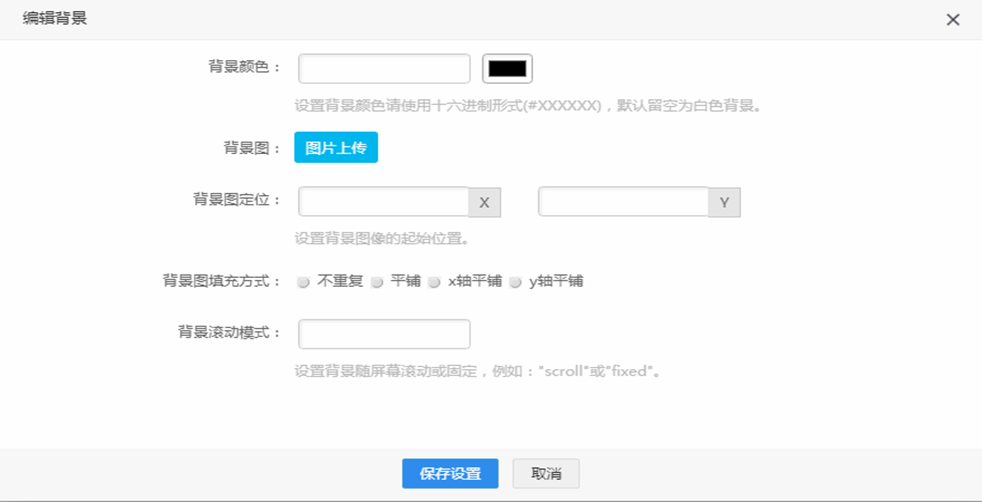Save with the 保存设置 button
Viewport: 982px width, 502px height.
[x=450, y=474]
